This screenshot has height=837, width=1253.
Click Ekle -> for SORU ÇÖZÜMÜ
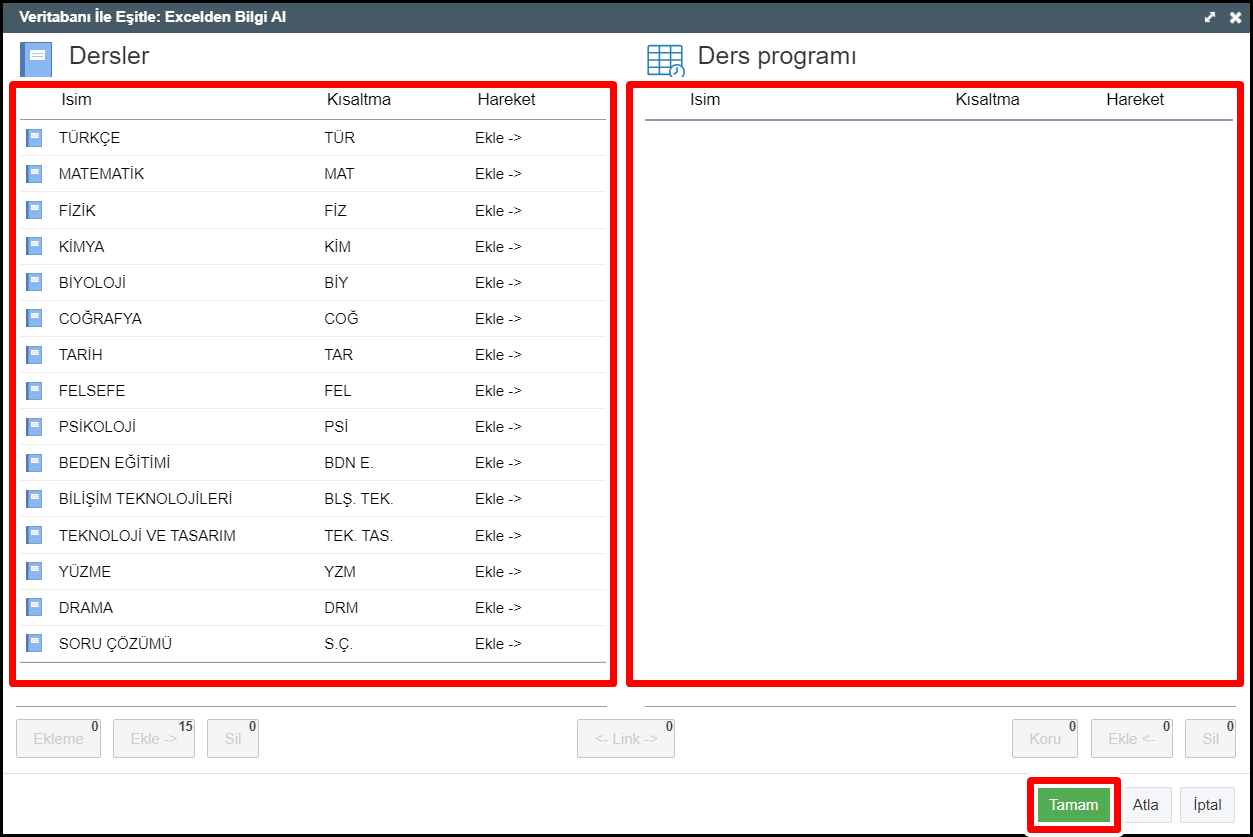point(498,643)
